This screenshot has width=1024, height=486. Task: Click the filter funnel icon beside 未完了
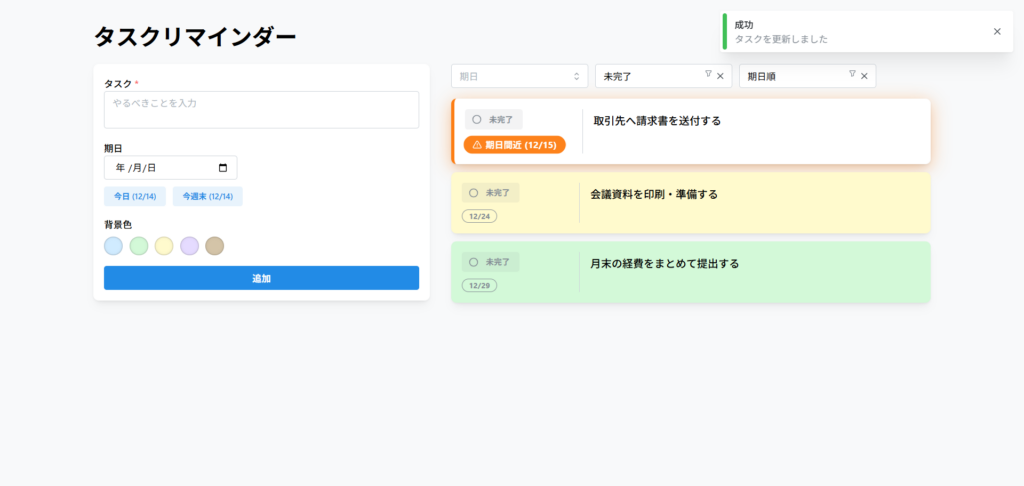click(708, 74)
